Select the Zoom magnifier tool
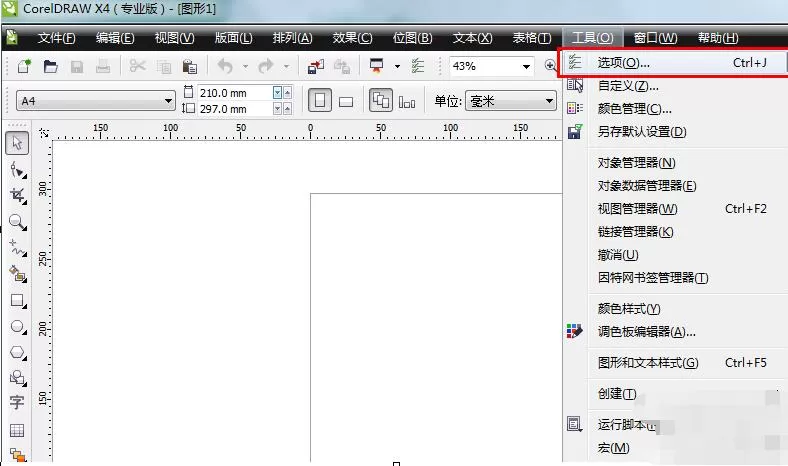 coord(18,222)
